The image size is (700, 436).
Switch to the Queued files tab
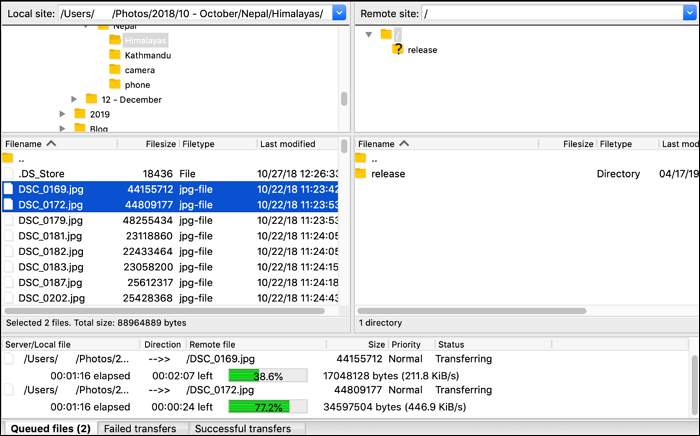pos(50,428)
